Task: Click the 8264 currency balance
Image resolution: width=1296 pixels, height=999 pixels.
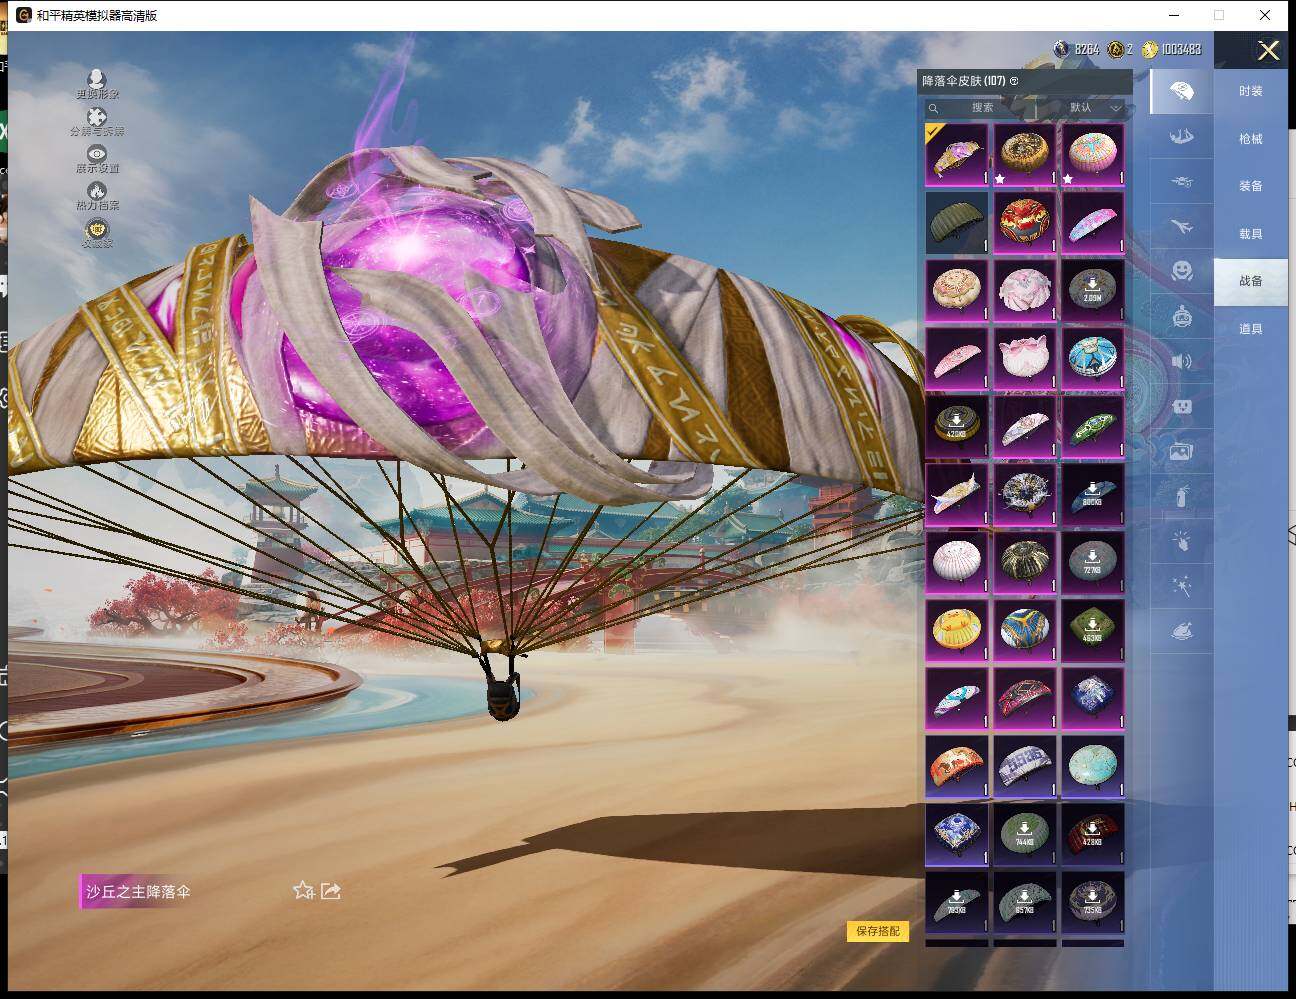Action: [1077, 49]
